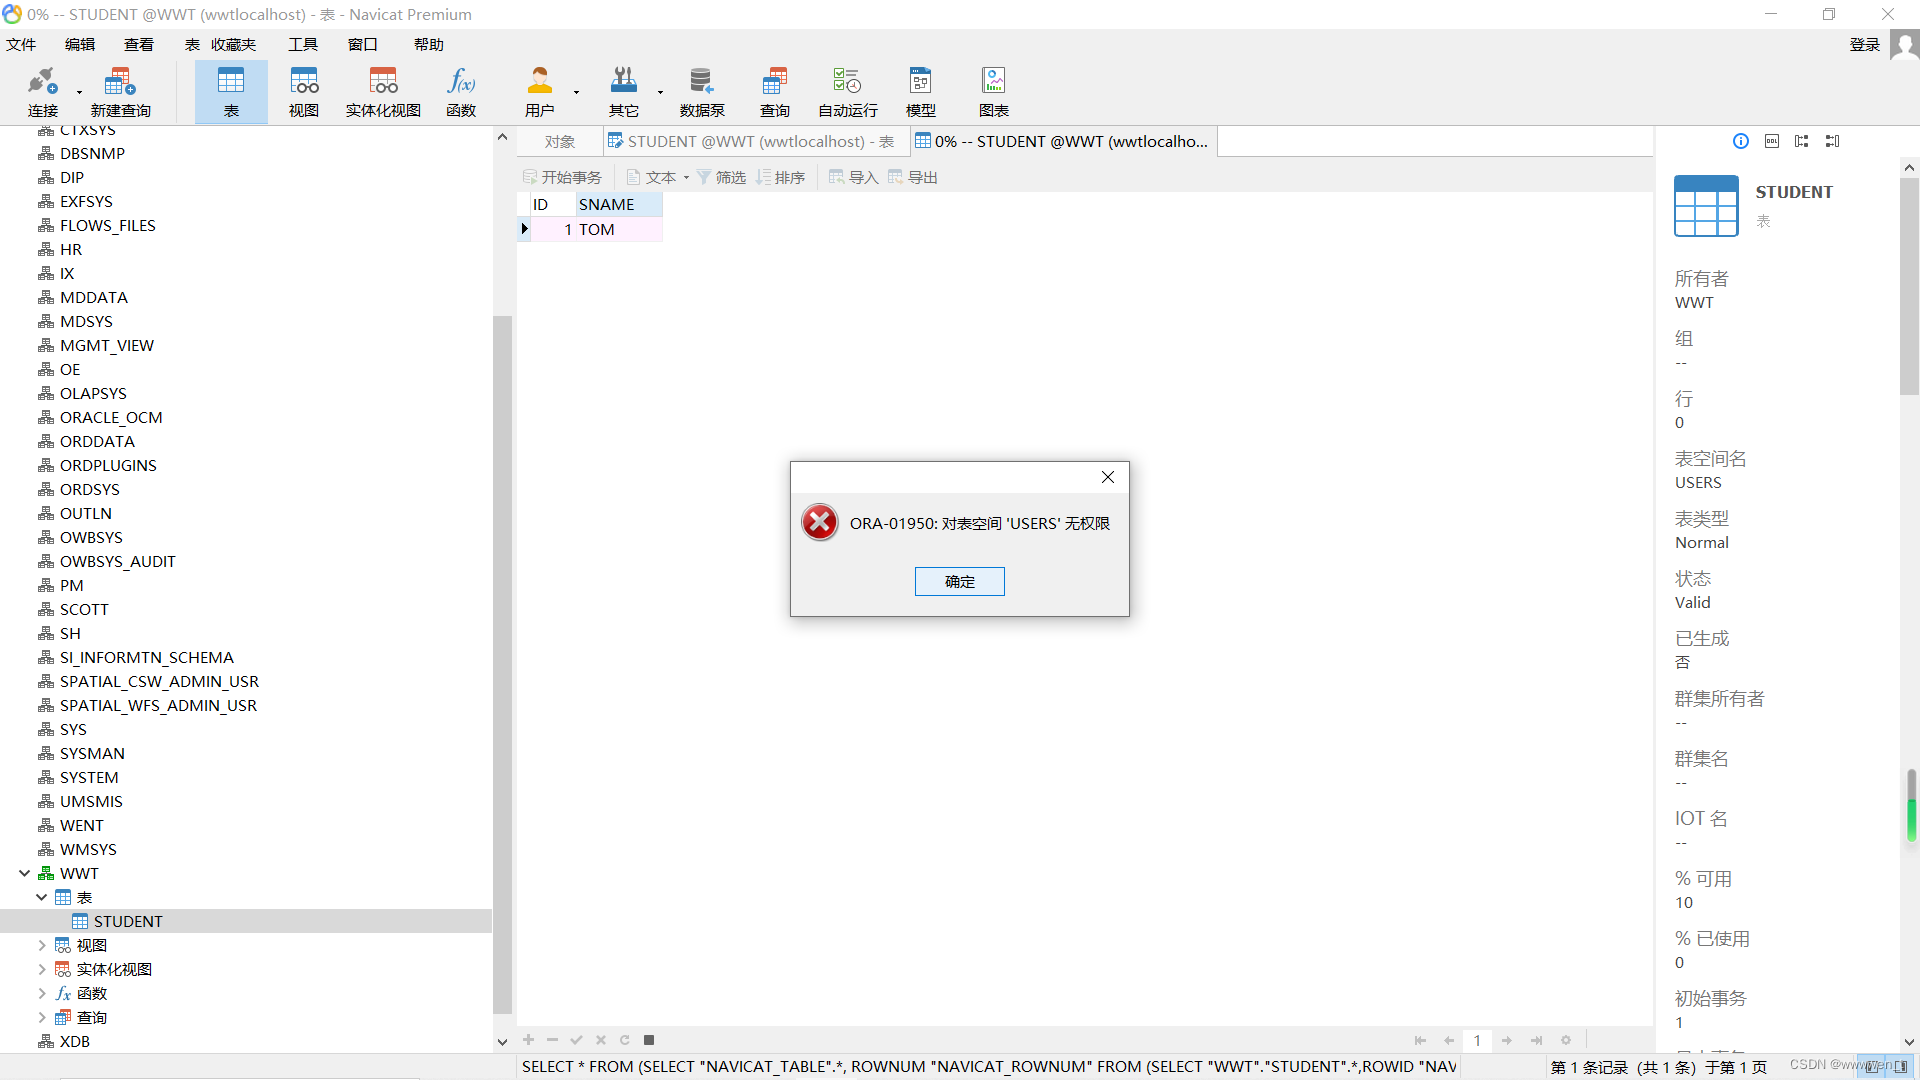The height and width of the screenshot is (1080, 1920).
Task: Close the ORA-01950 error dialog
Action: pyautogui.click(x=1107, y=477)
